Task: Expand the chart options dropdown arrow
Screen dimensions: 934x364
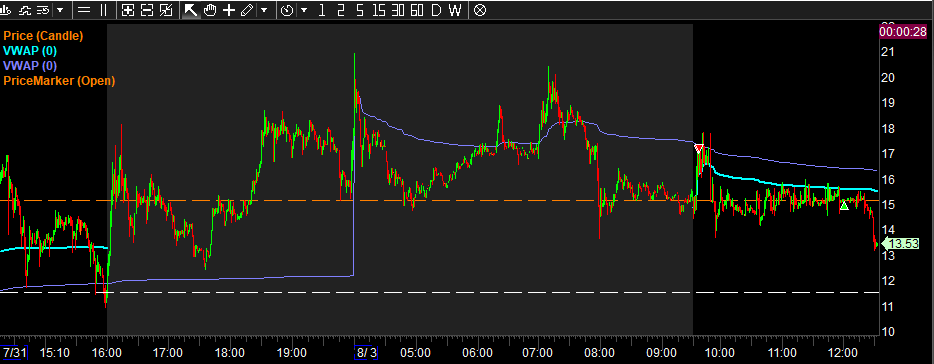Action: pos(60,10)
